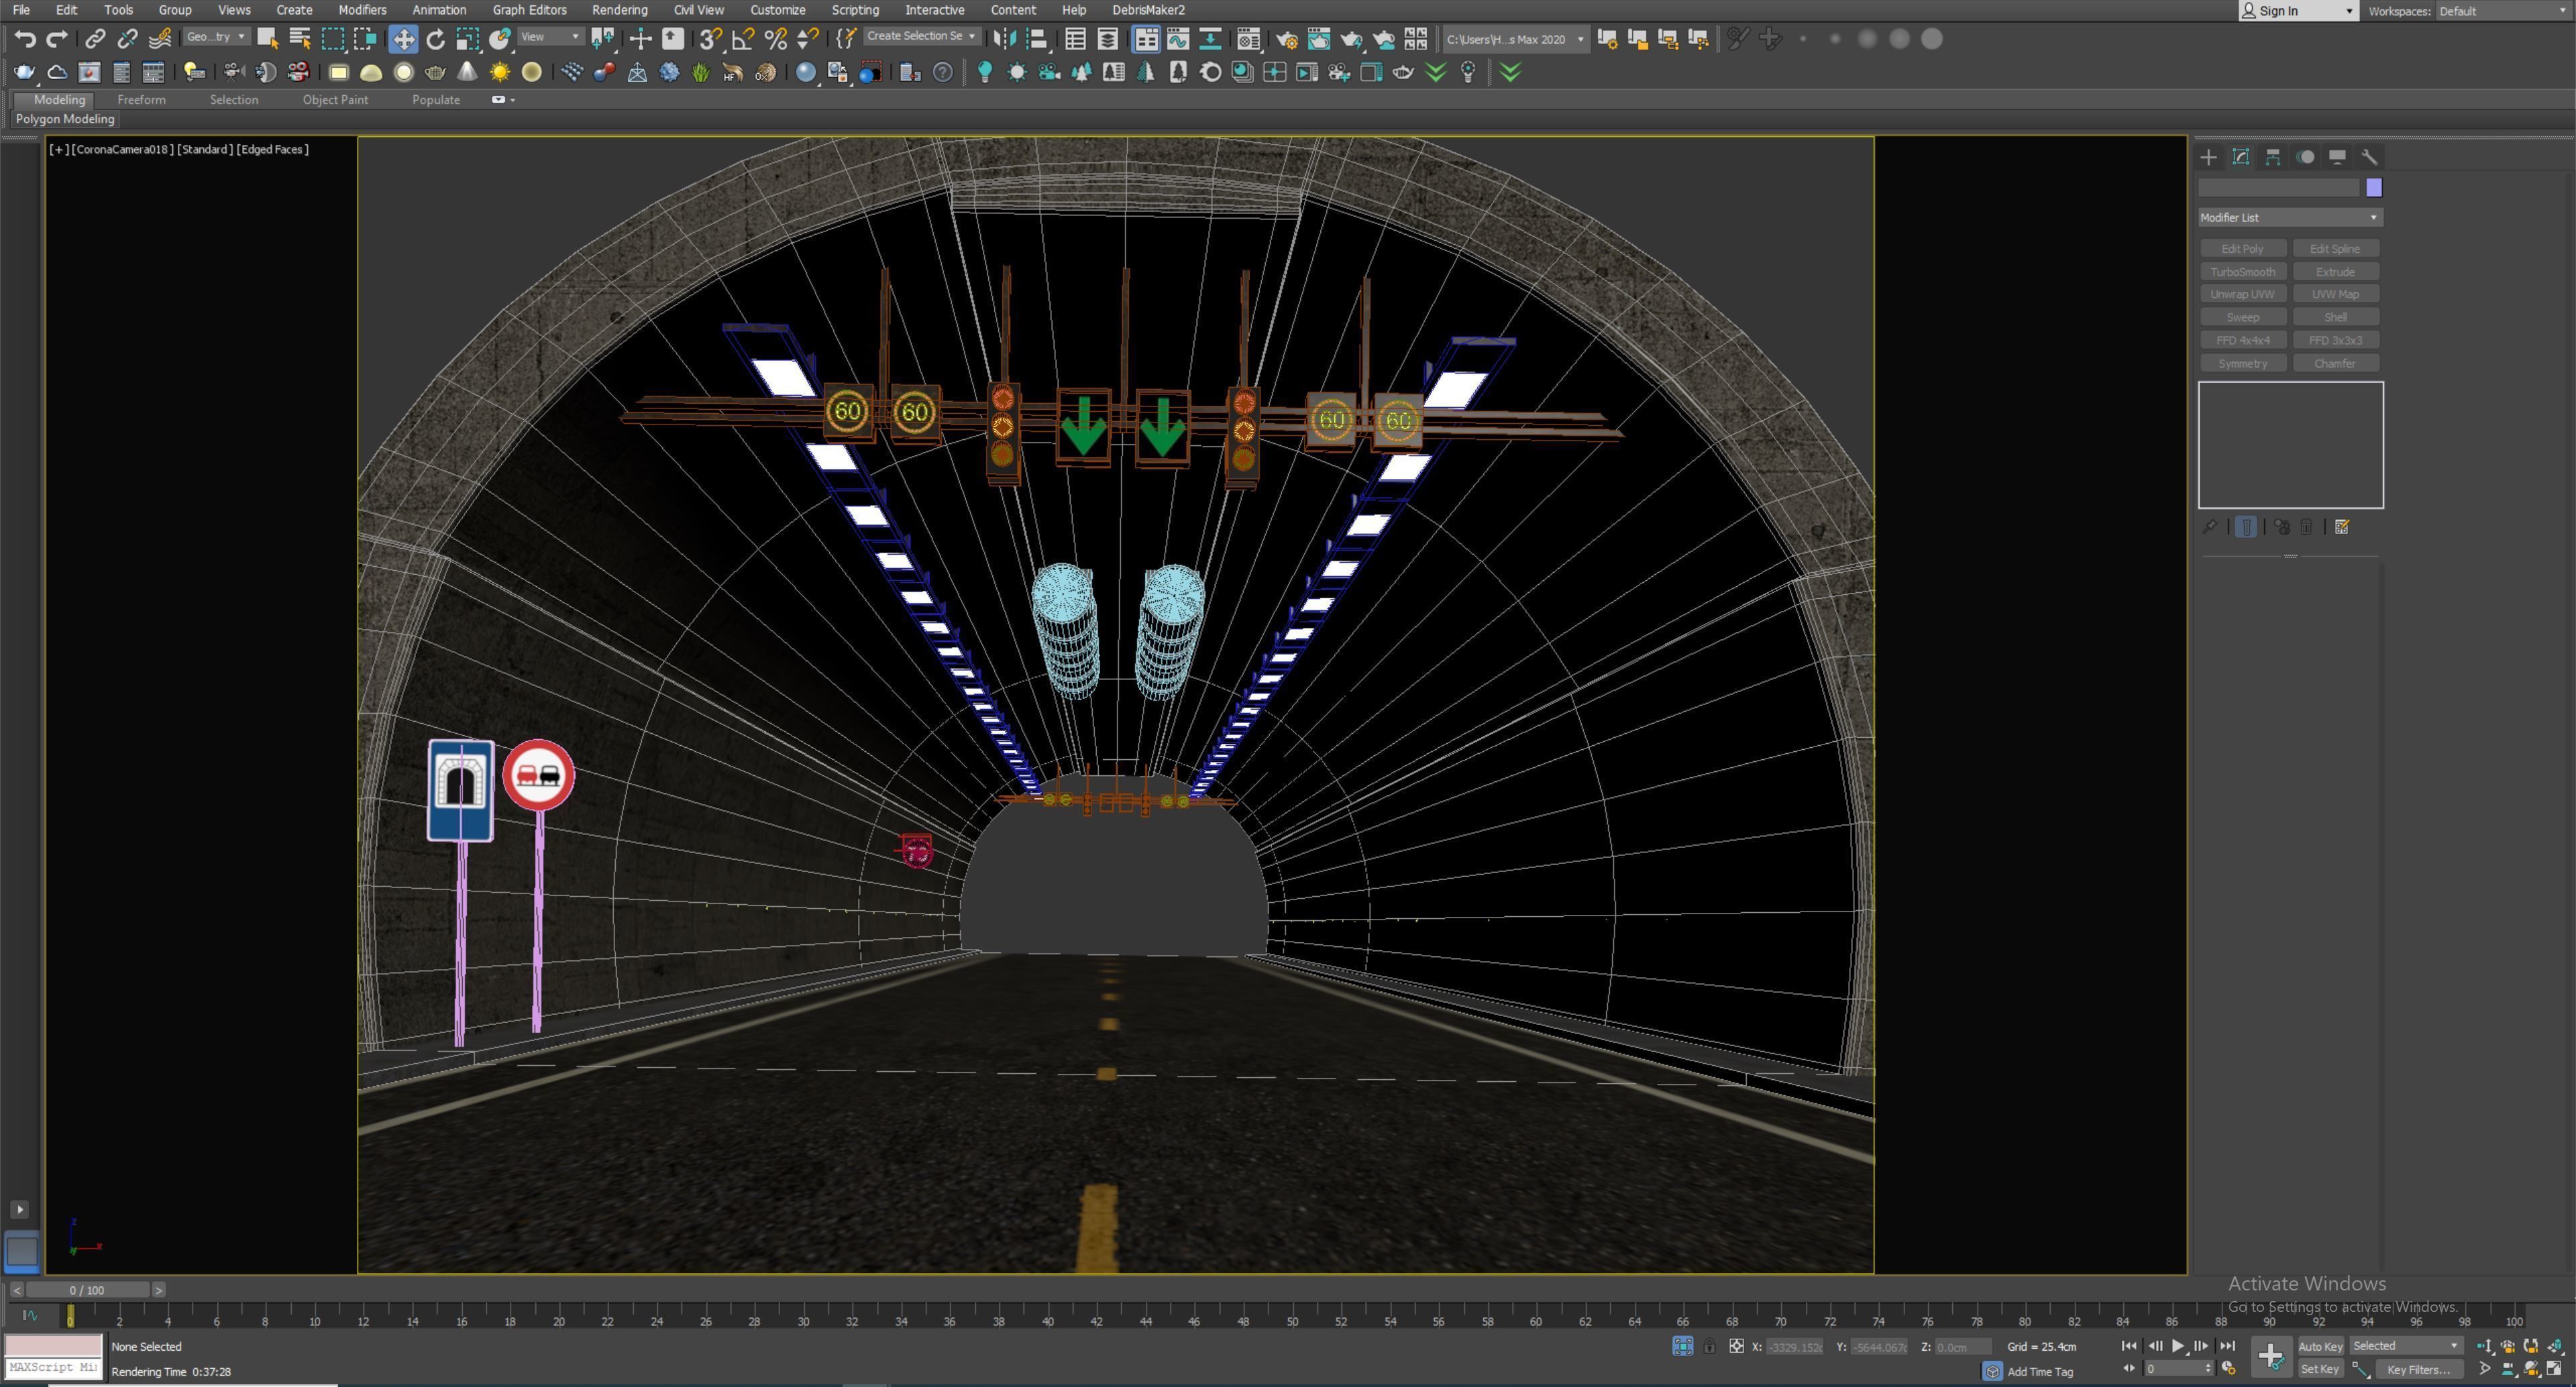
Task: Open the Graph Editors menu
Action: 529,10
